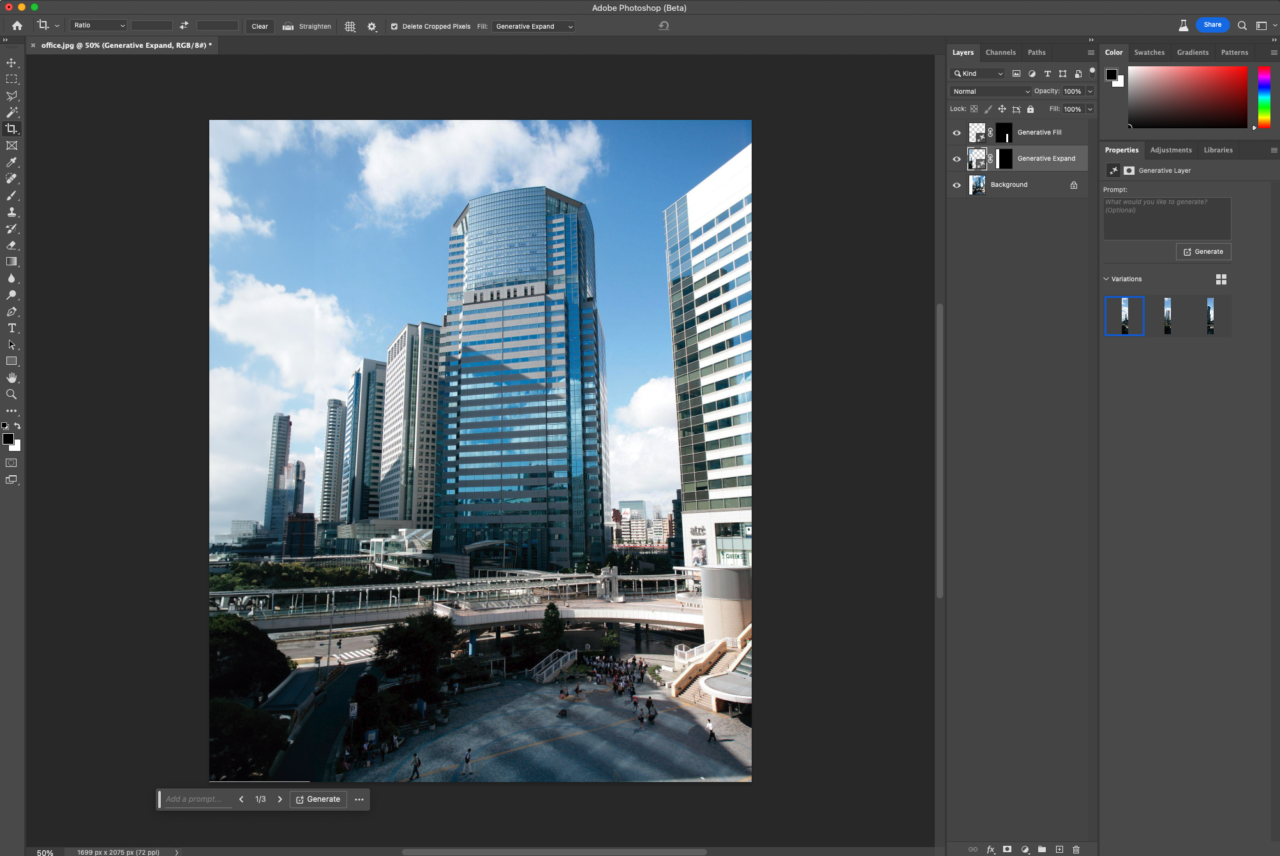This screenshot has width=1280, height=856.
Task: Enable Delete Cropped Pixels checkbox
Action: pos(394,26)
